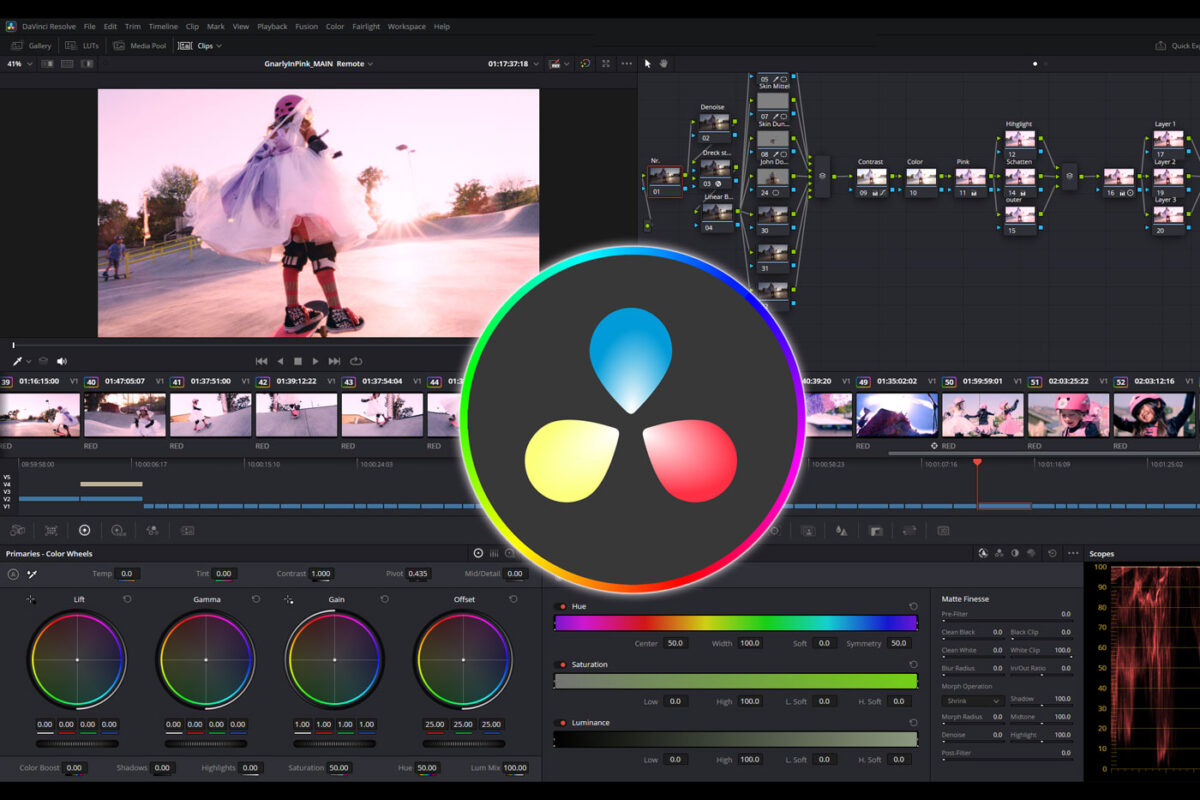Viewport: 1200px width, 800px height.
Task: Toggle Hue qualifier on or off
Action: pyautogui.click(x=562, y=607)
